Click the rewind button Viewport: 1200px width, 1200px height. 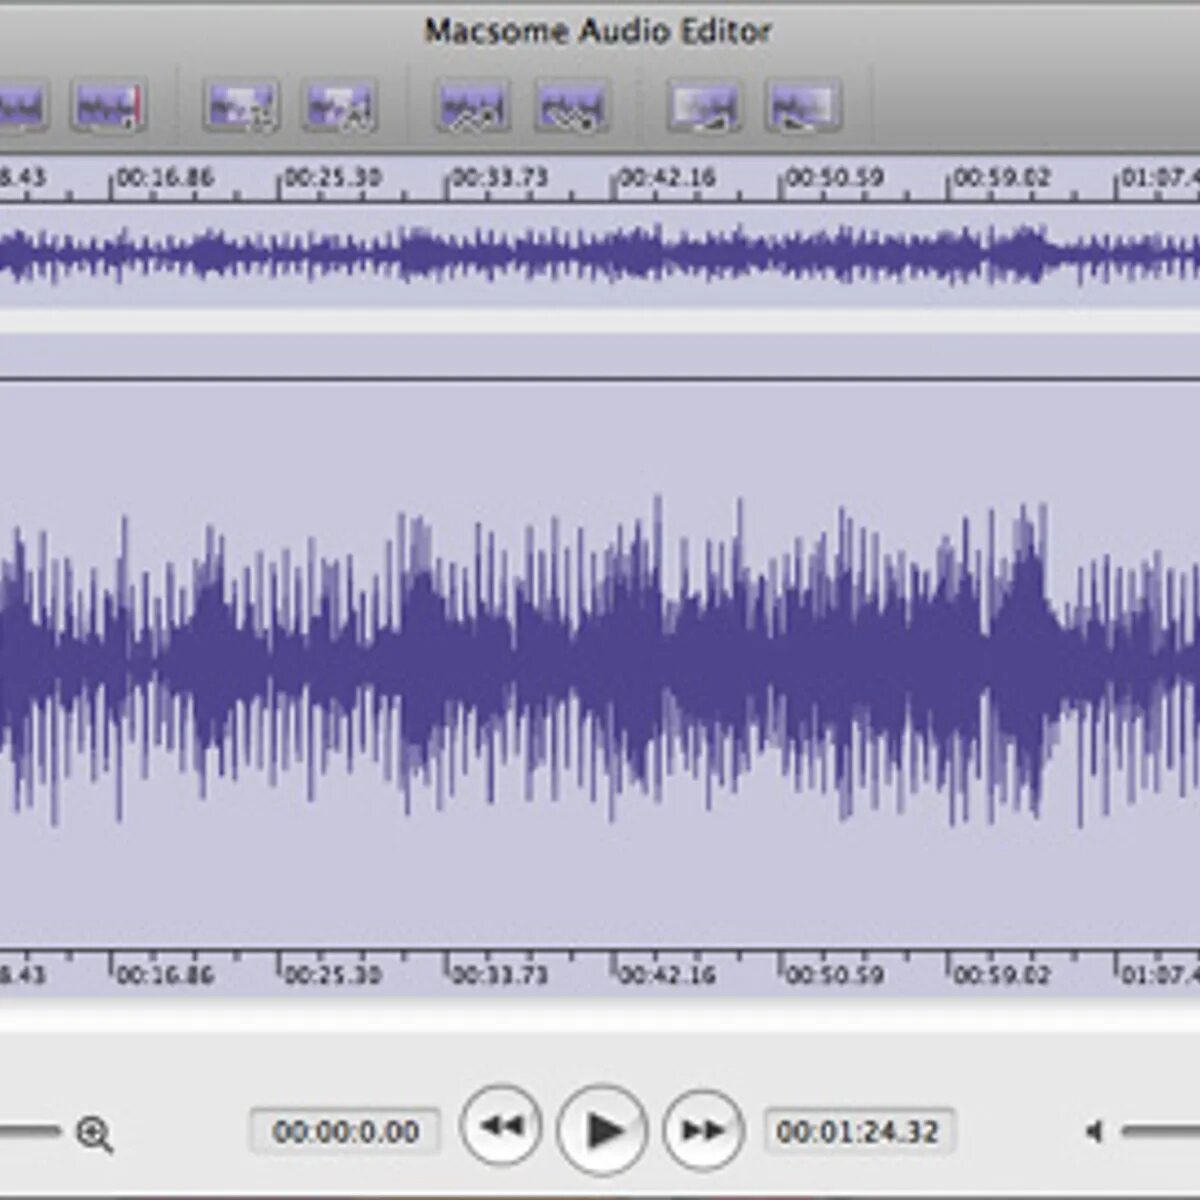(501, 1127)
